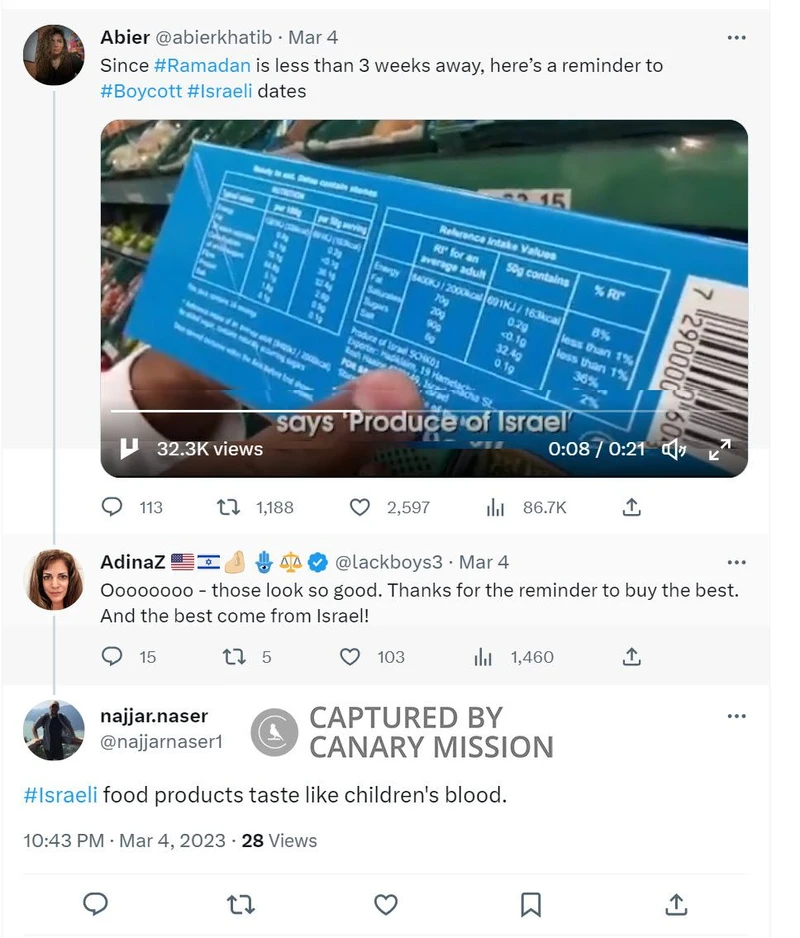Image resolution: width=800 pixels, height=938 pixels.
Task: Unmute the video sound
Action: (x=674, y=450)
